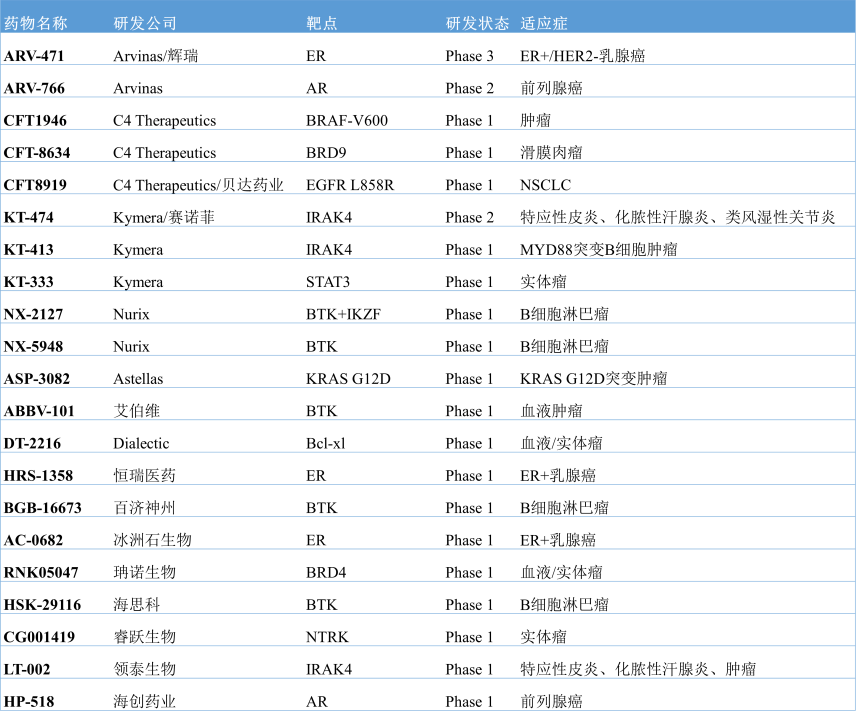Select the BTK+IKZF target cell
The height and width of the screenshot is (720, 856).
[x=343, y=314]
